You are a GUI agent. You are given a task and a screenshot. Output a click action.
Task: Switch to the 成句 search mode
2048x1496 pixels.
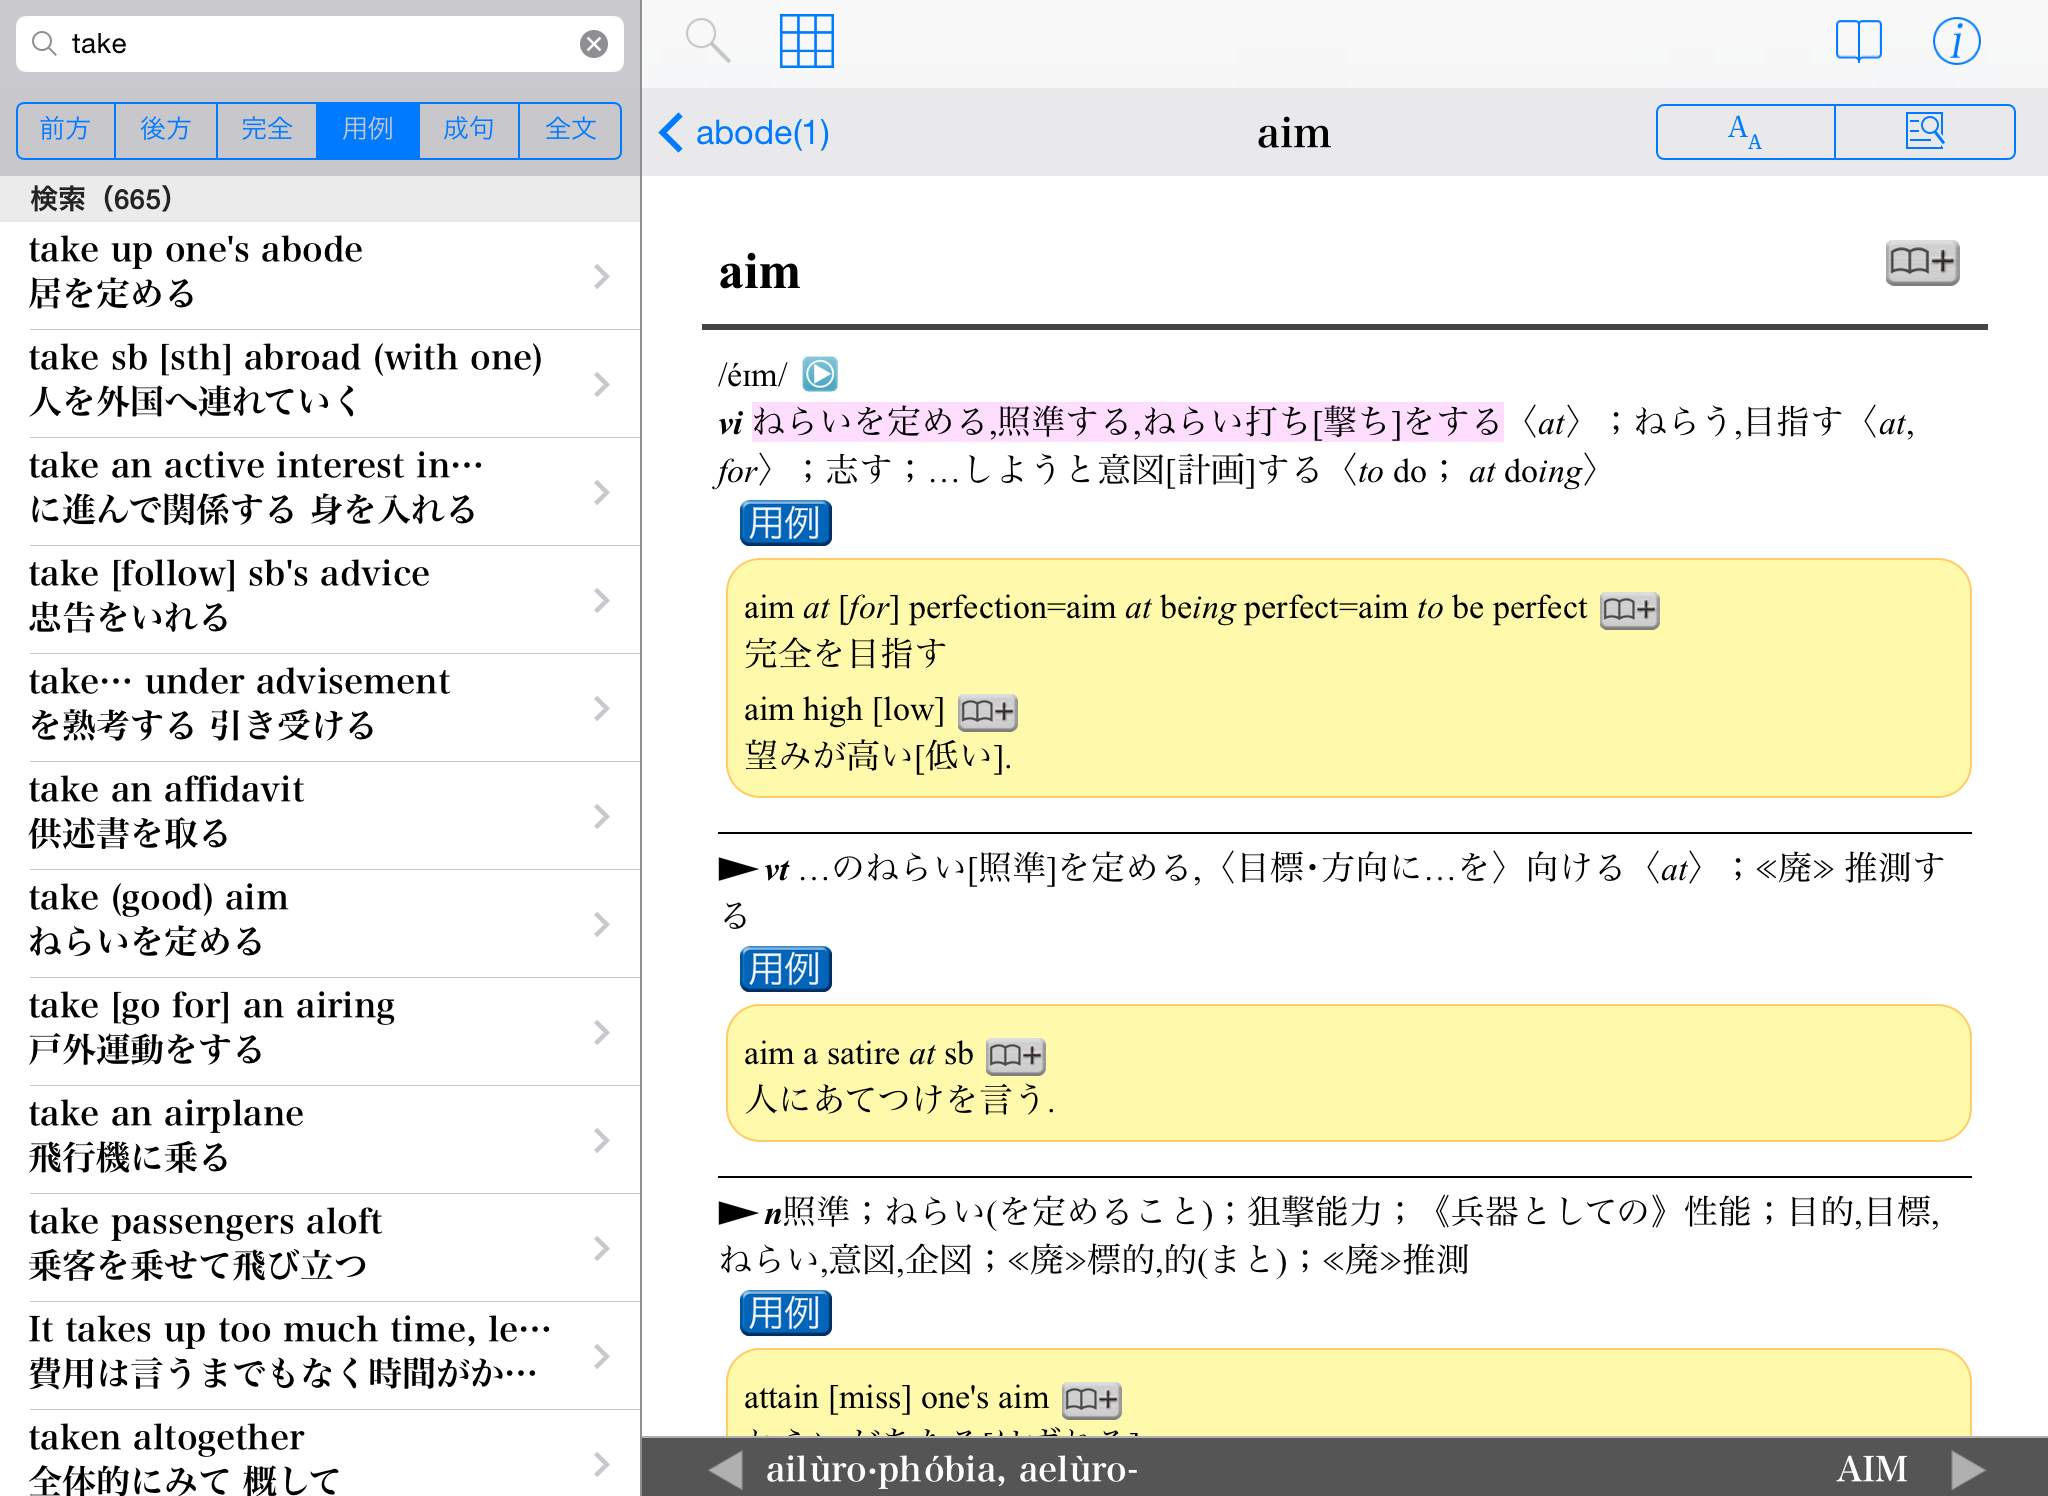tap(469, 130)
